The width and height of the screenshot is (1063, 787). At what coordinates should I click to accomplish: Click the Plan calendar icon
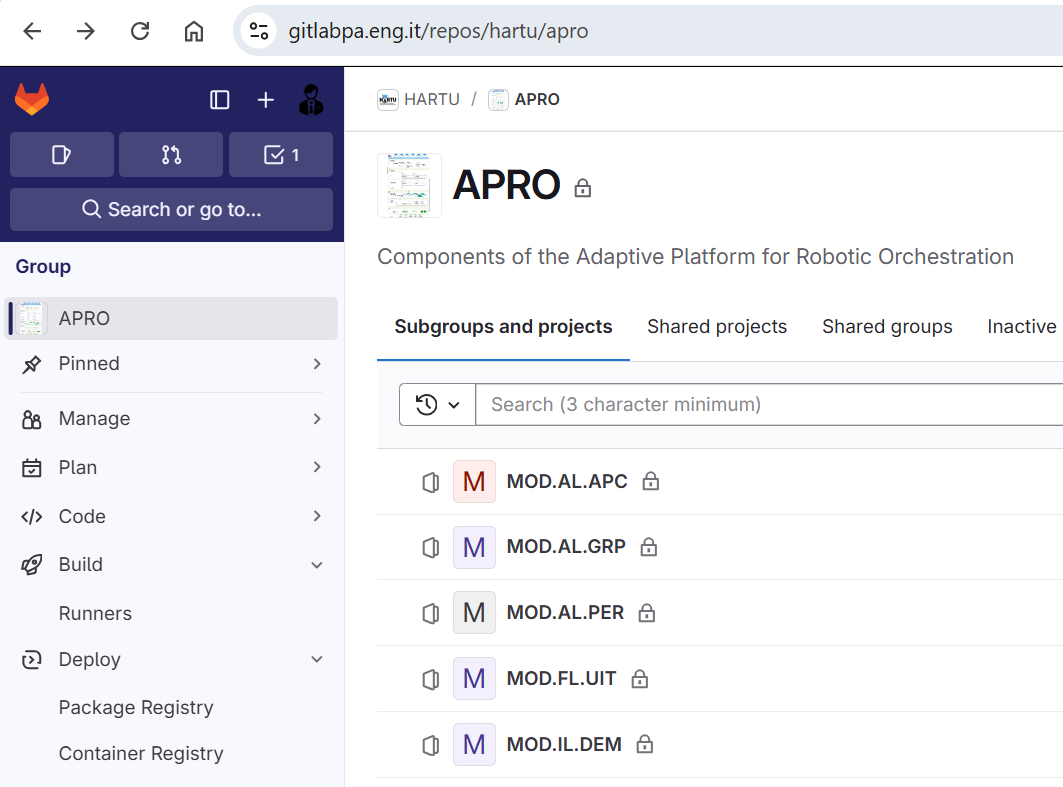tap(31, 468)
